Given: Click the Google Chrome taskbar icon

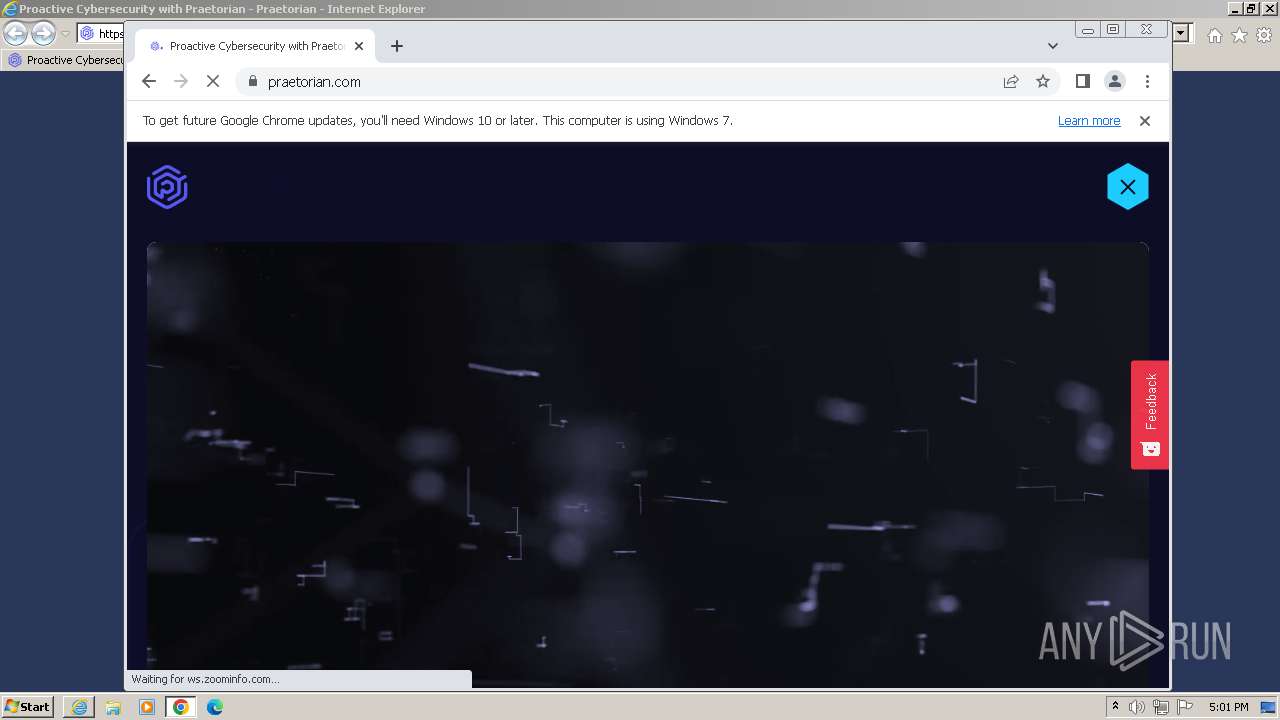Looking at the screenshot, I should [x=181, y=707].
